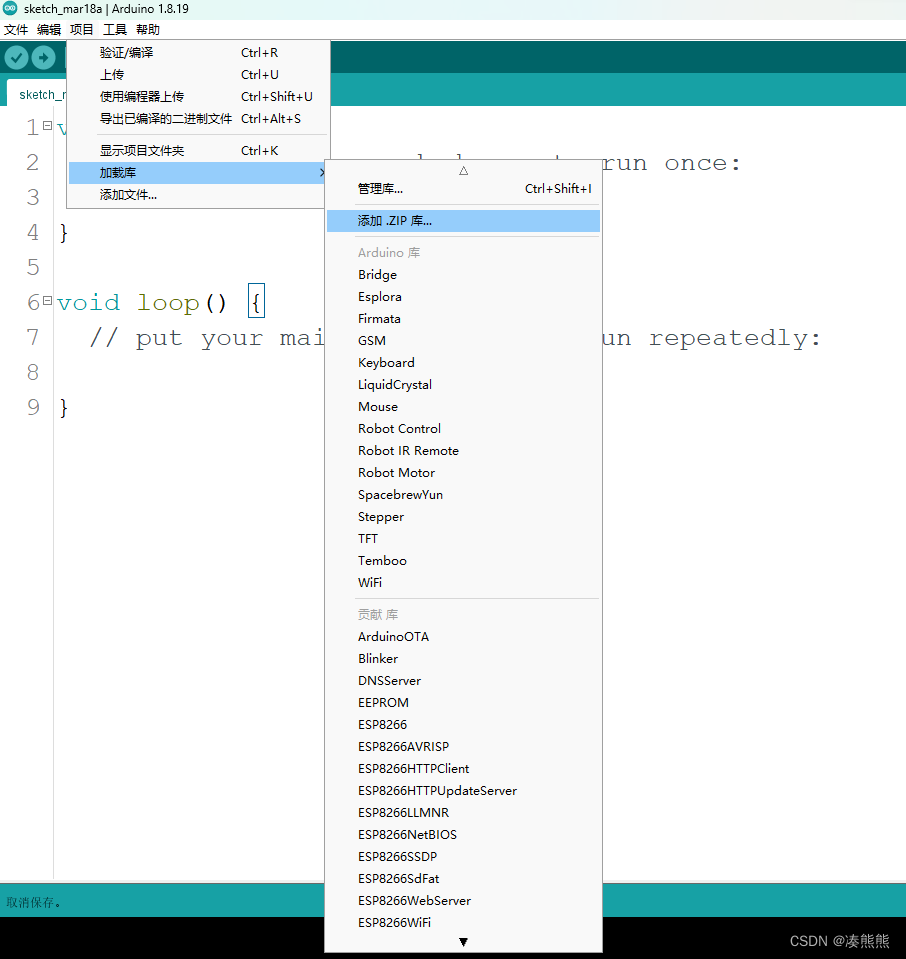Include the Mouse library
The height and width of the screenshot is (959, 906).
(463, 407)
